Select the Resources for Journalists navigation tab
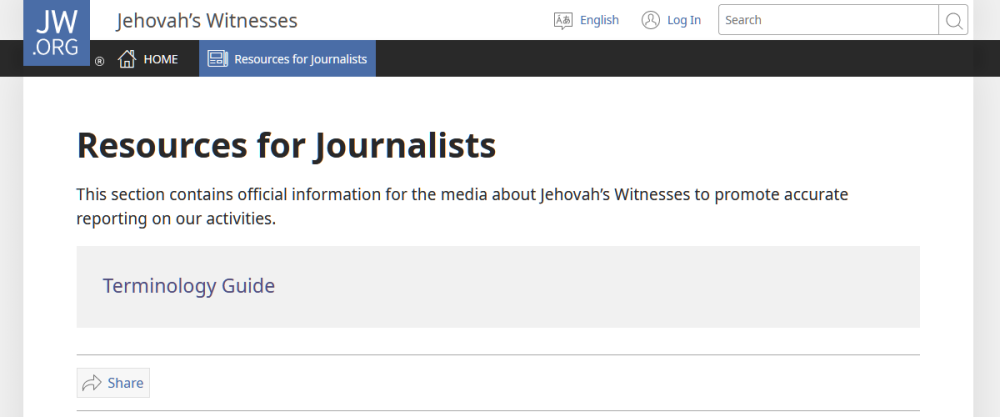Image resolution: width=1000 pixels, height=417 pixels. pos(300,59)
